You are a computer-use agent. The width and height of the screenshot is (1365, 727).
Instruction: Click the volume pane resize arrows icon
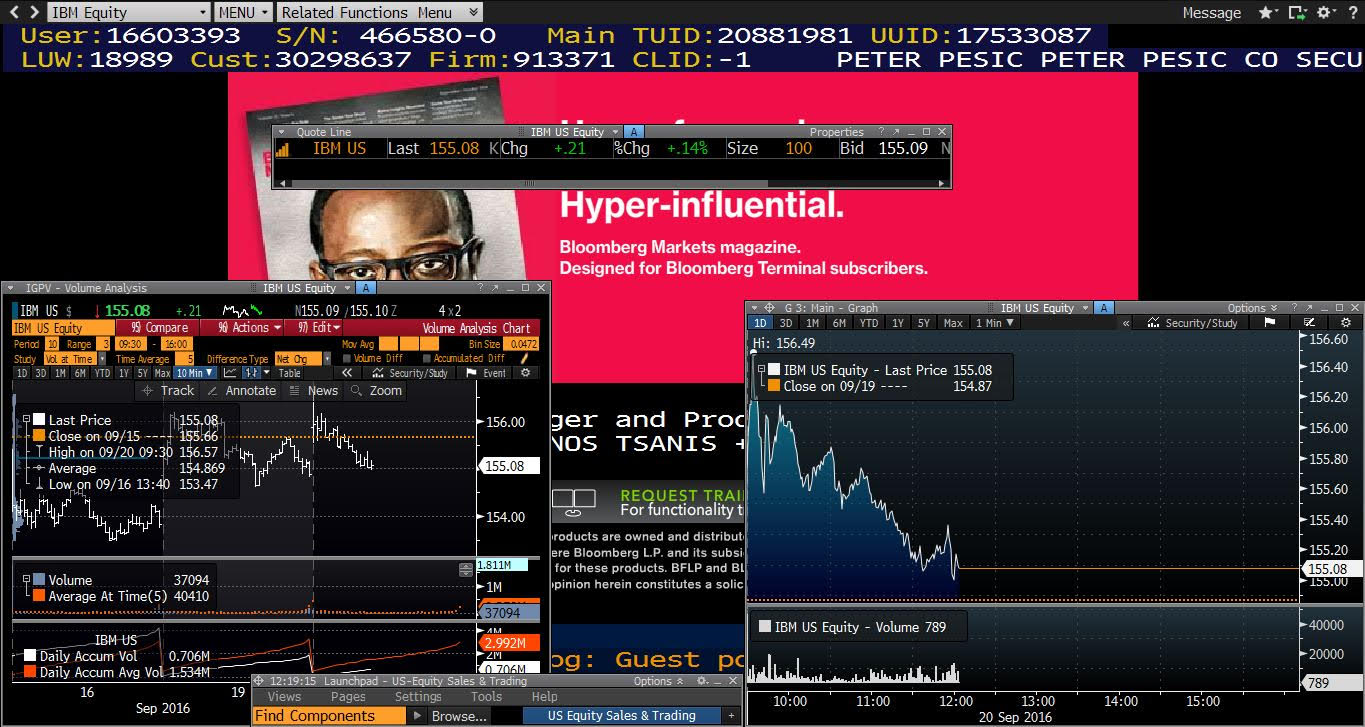(466, 570)
